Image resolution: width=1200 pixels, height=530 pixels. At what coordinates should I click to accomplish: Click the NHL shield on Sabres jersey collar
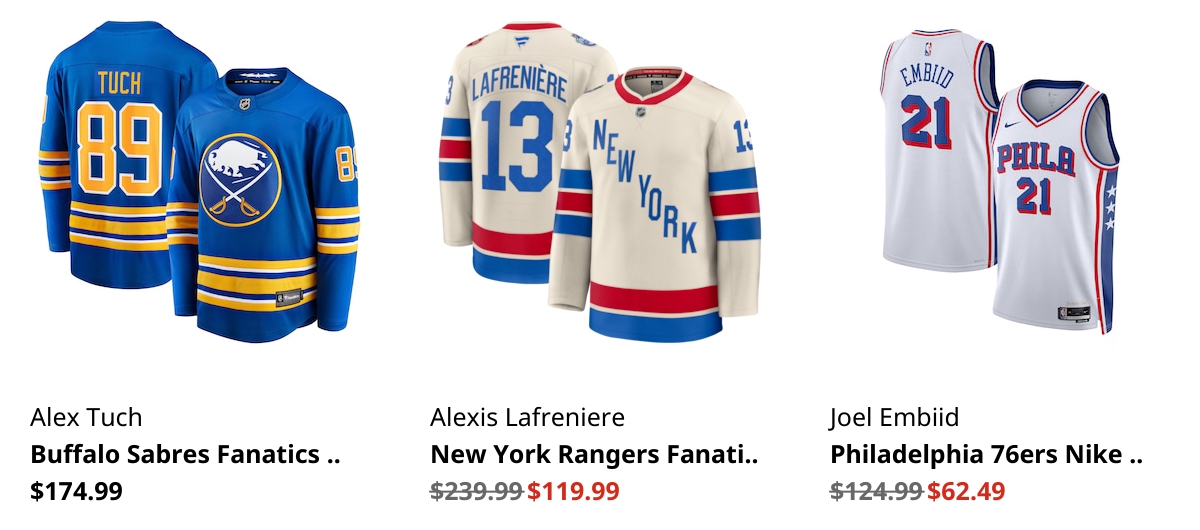point(245,102)
